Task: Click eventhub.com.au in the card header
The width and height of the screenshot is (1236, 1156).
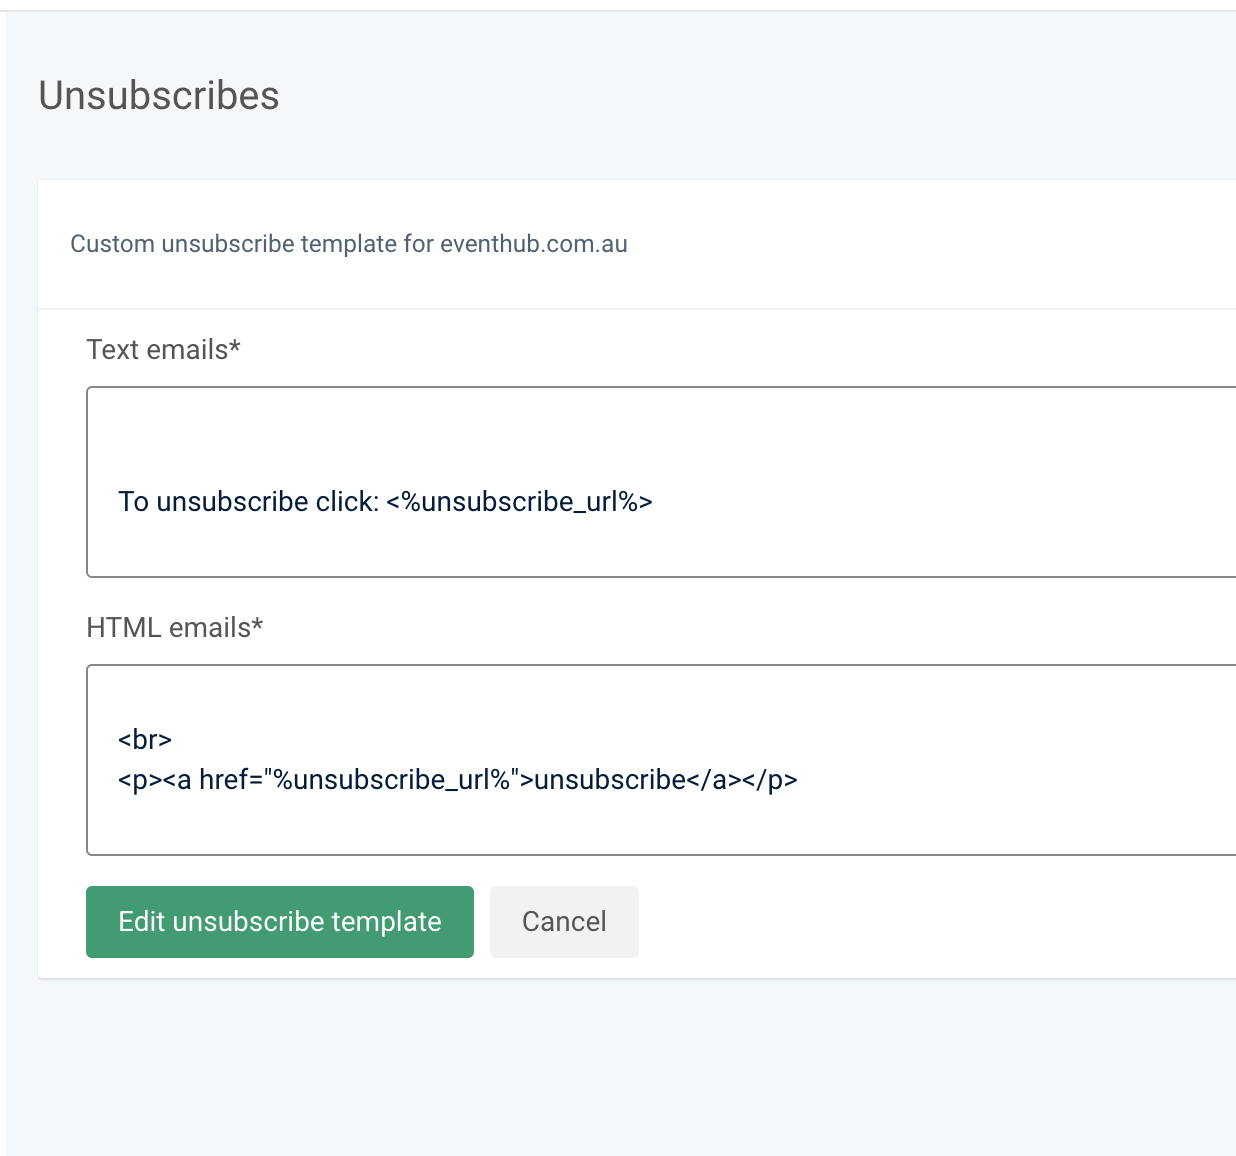Action: (x=533, y=244)
